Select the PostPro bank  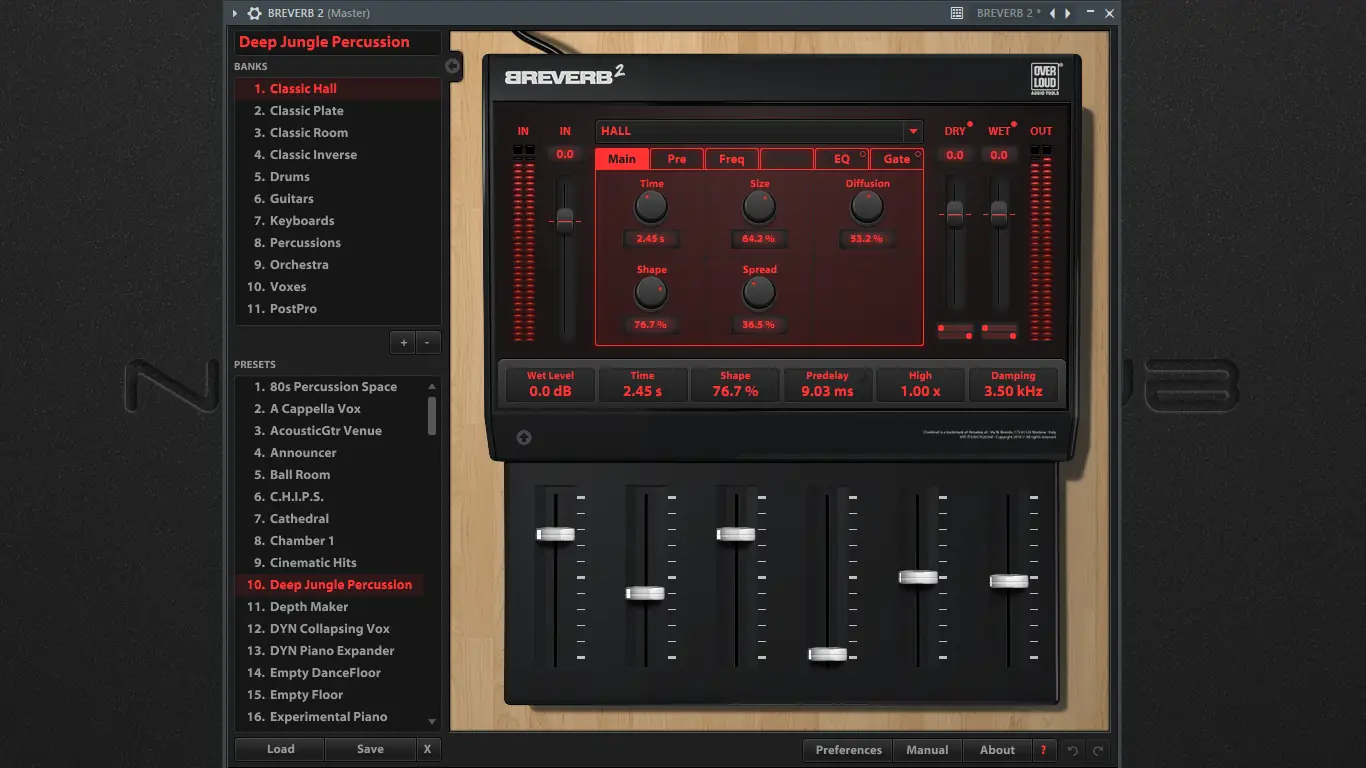tap(338, 309)
